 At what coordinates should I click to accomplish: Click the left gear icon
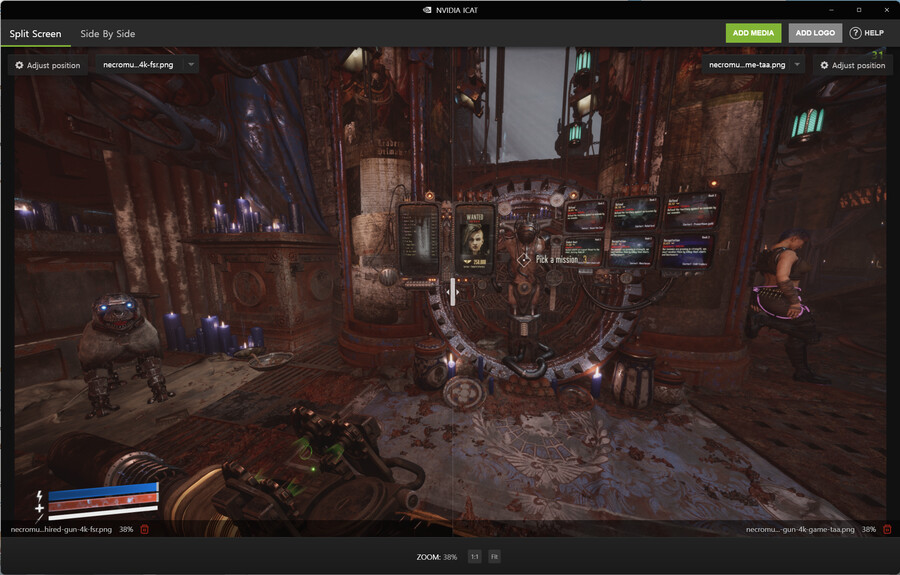[19, 65]
